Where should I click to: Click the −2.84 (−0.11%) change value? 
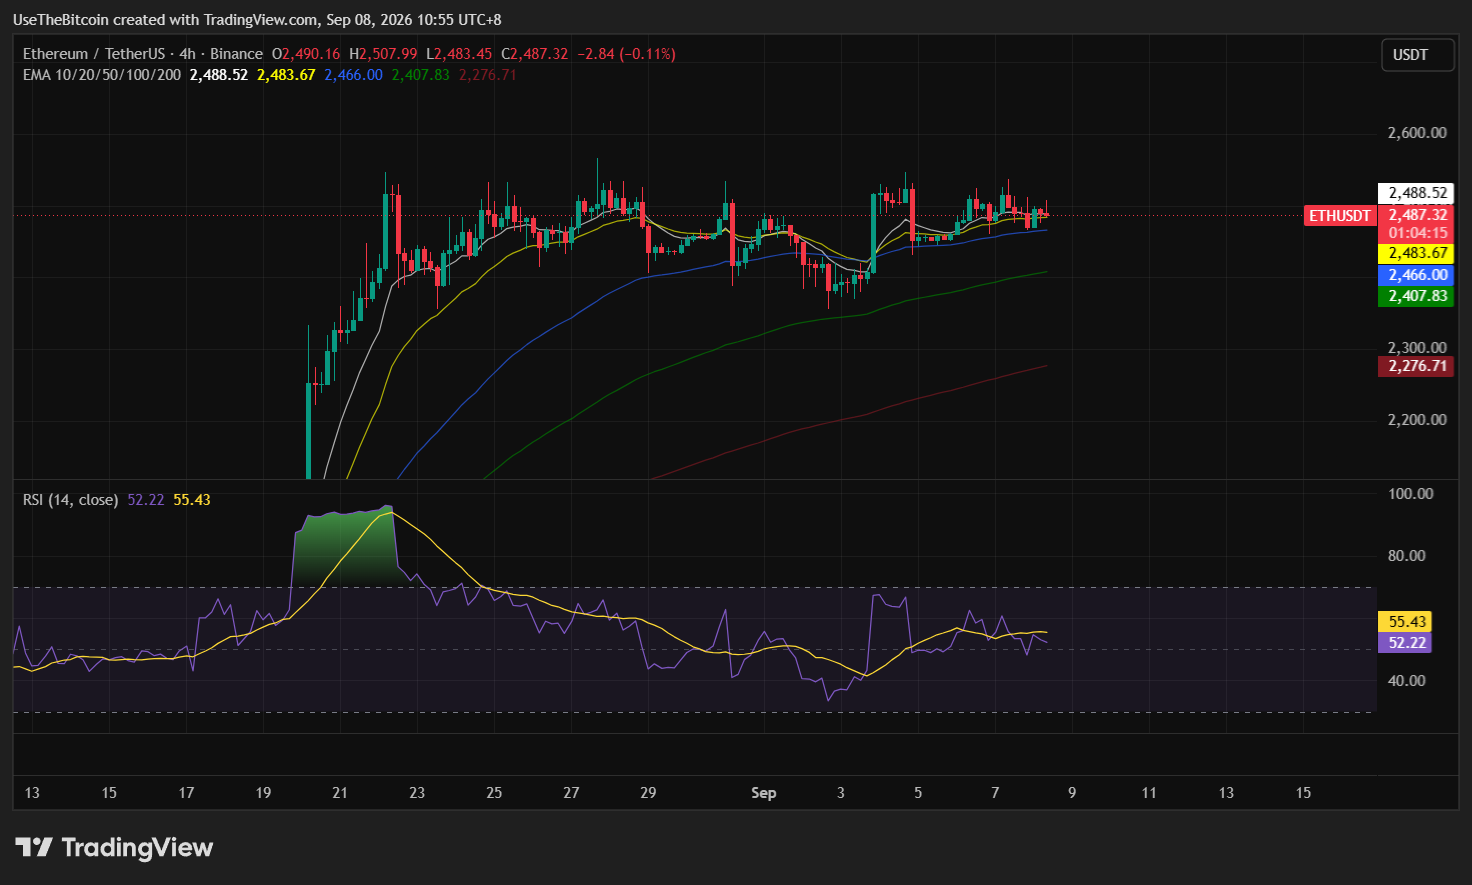pyautogui.click(x=626, y=54)
